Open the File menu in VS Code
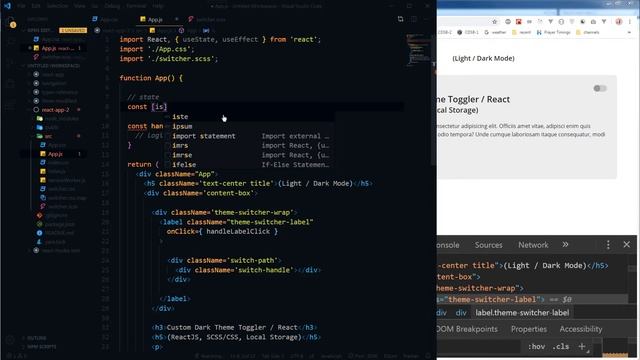 (x=21, y=6)
